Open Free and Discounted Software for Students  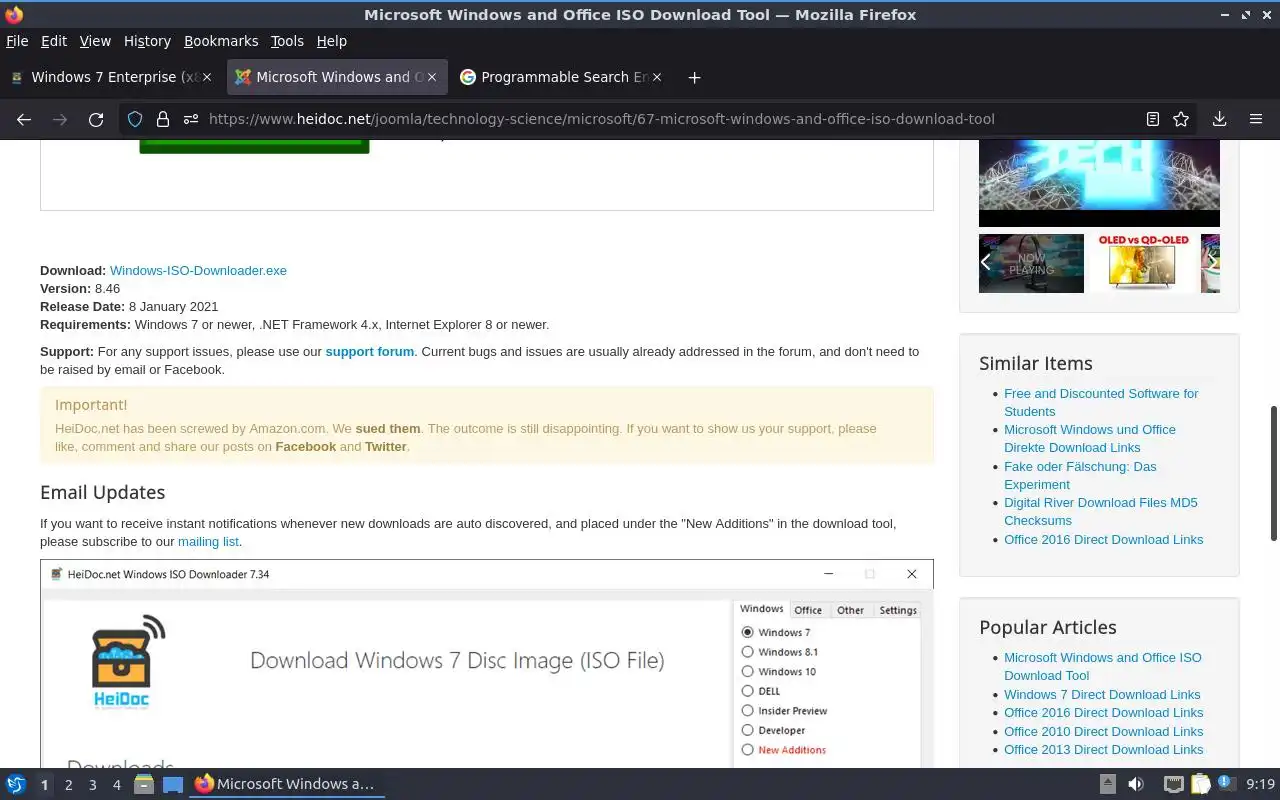pos(1101,403)
